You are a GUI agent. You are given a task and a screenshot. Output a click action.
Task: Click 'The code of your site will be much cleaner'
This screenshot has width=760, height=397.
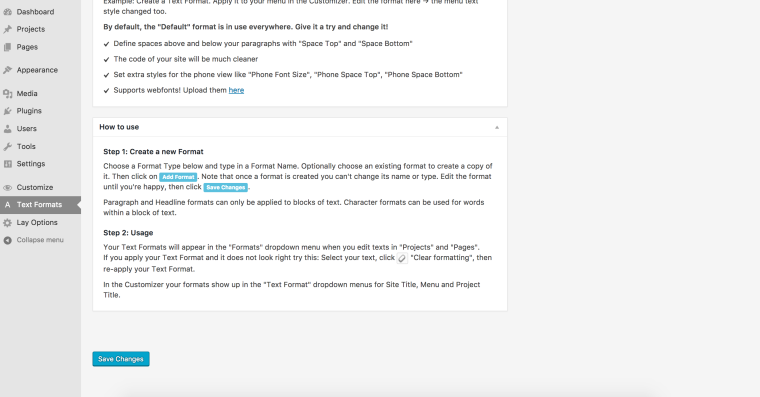(x=186, y=59)
